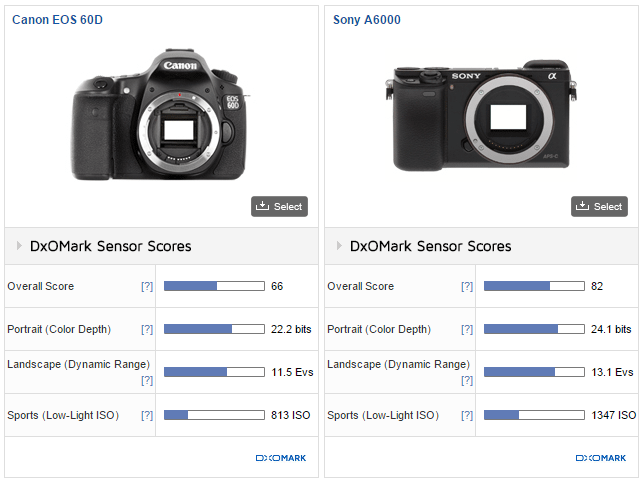This screenshot has width=644, height=483.
Task: Open help for Canon Sports Low-Light ISO
Action: (147, 415)
